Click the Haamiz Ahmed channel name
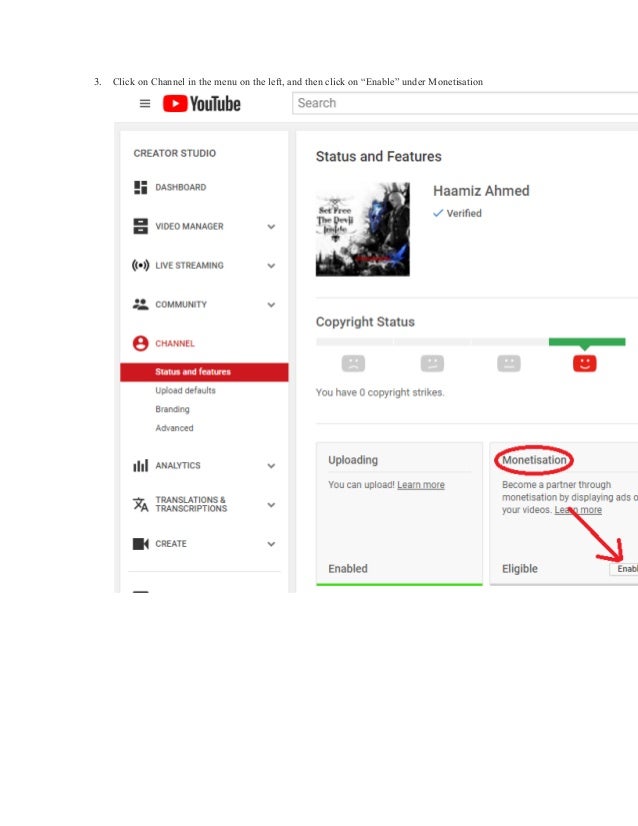The image size is (638, 826). coord(481,191)
